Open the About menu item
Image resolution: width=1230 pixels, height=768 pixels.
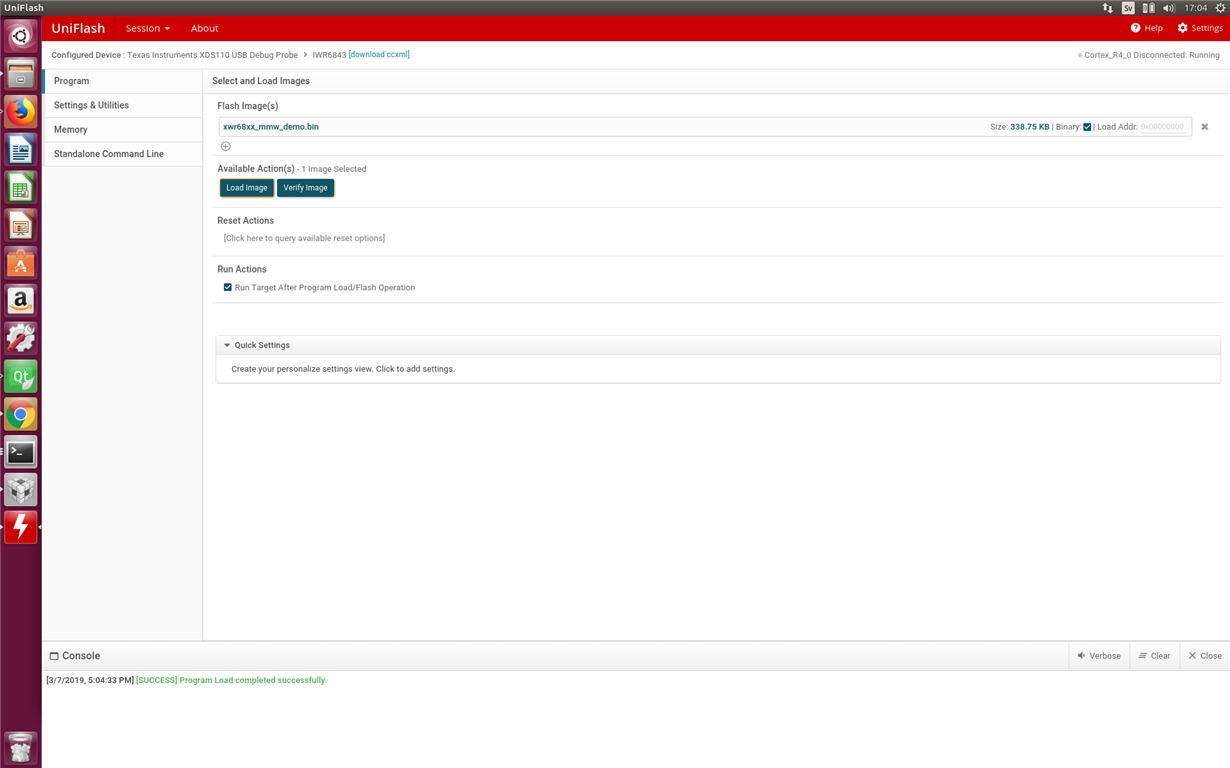coord(204,28)
